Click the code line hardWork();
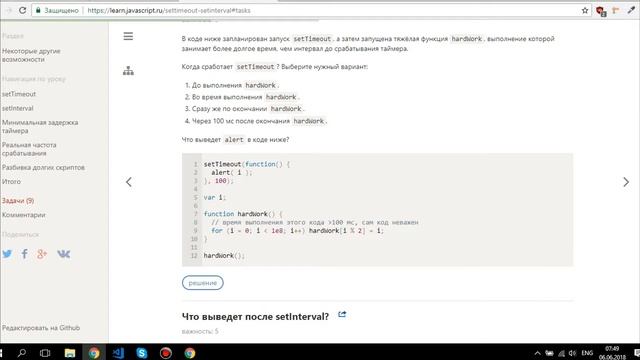640x360 pixels. (224, 256)
